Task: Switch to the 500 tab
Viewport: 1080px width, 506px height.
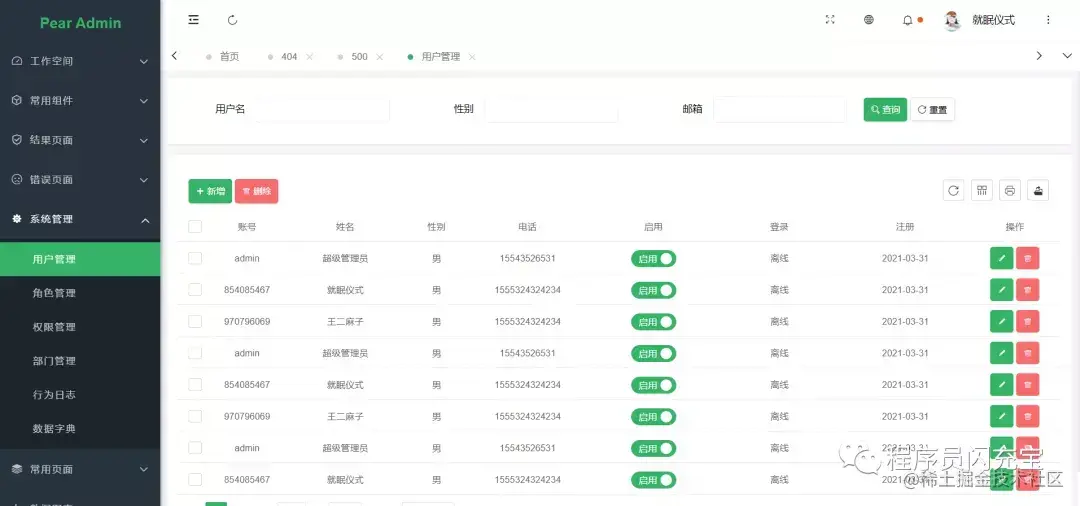Action: pyautogui.click(x=359, y=56)
